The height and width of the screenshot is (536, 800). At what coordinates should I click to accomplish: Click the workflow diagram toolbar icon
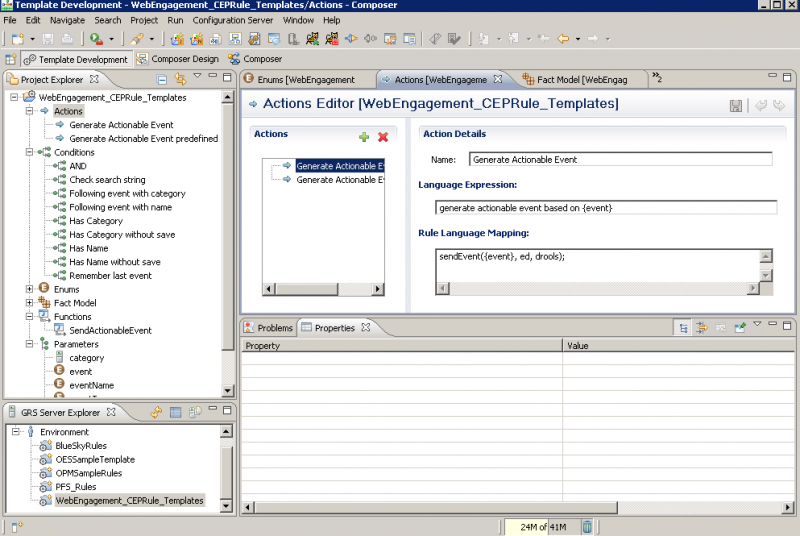[235, 39]
